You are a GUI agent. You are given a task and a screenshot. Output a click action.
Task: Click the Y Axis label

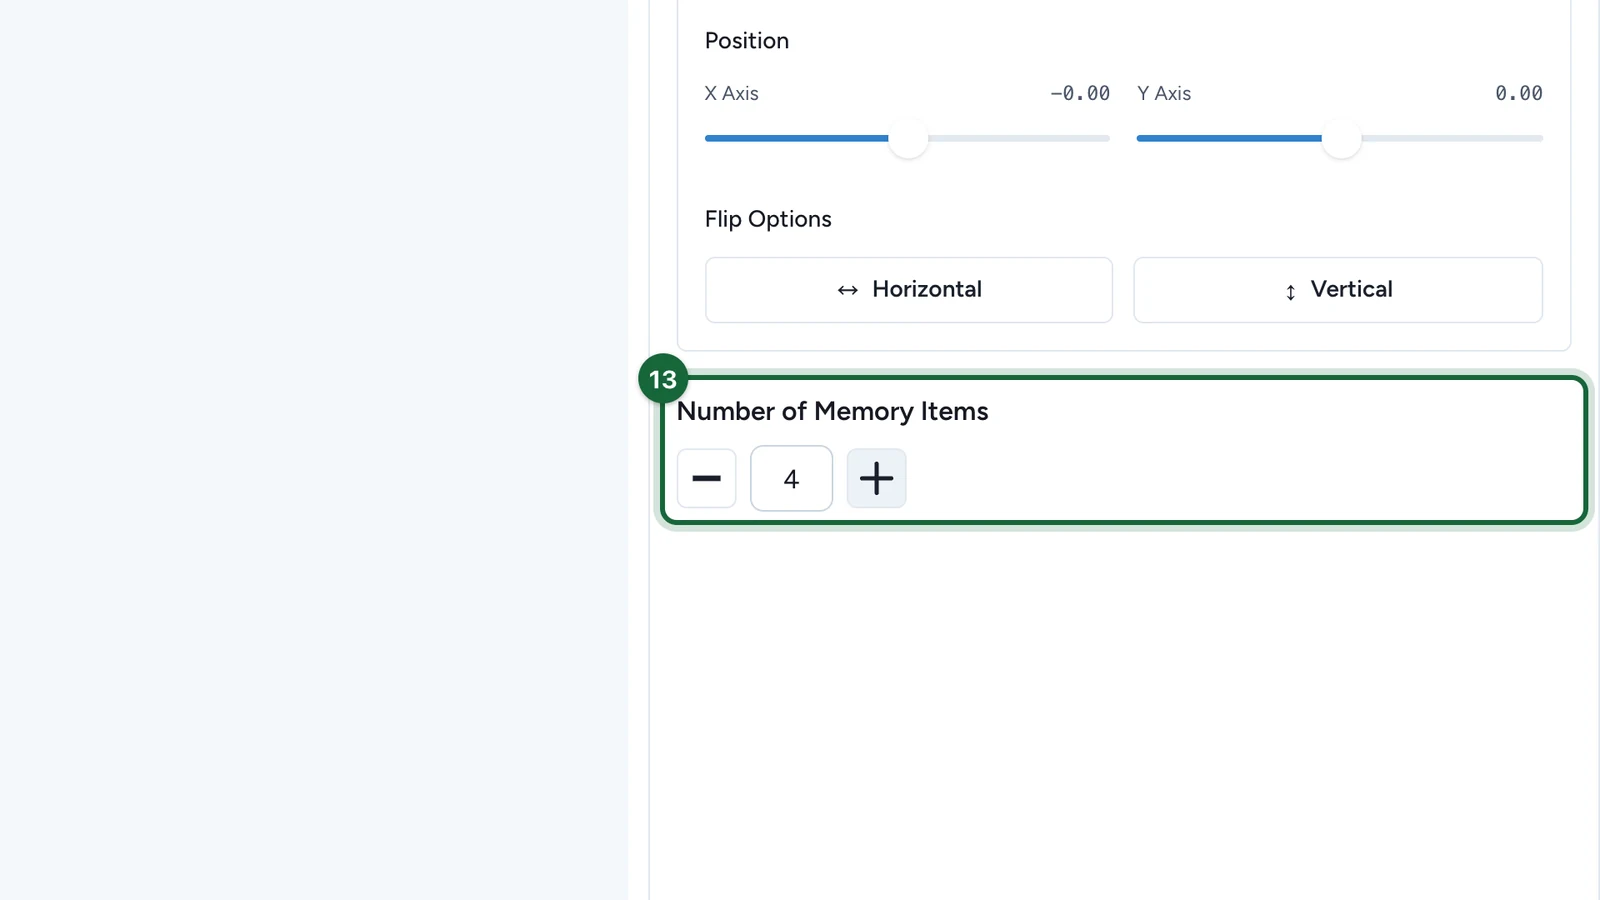pyautogui.click(x=1163, y=93)
